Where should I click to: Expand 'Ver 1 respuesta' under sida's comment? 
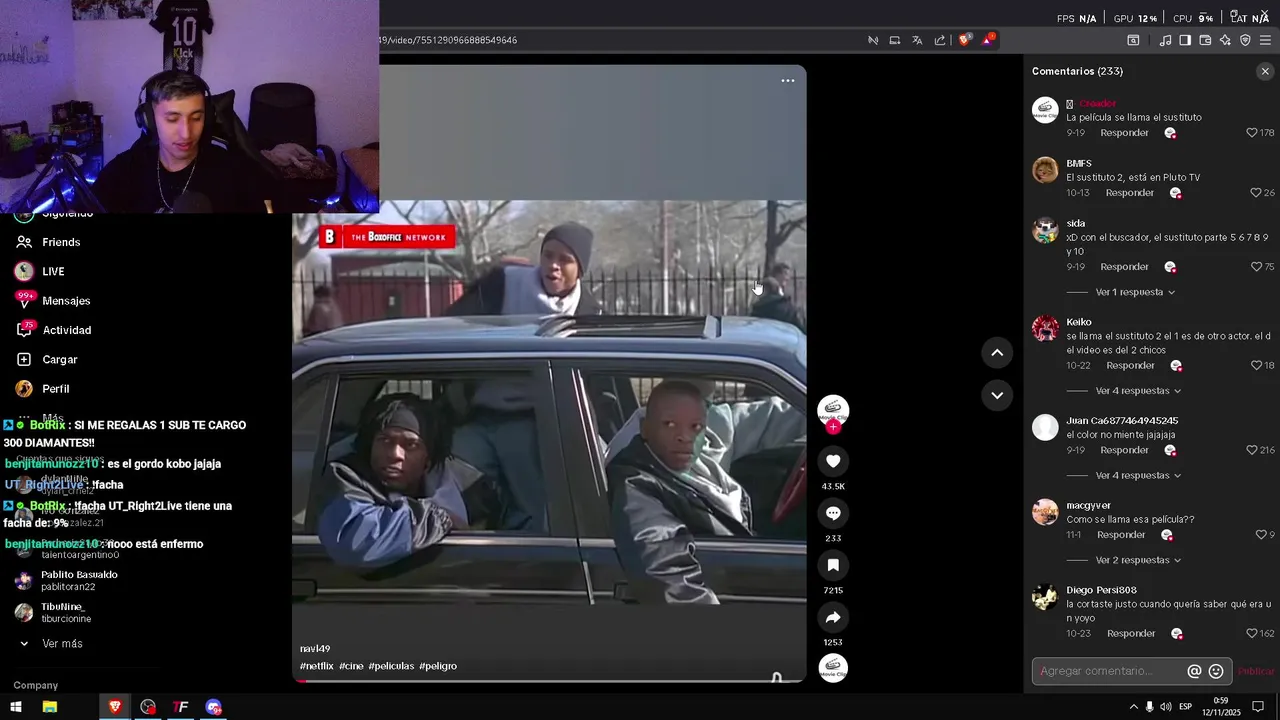coord(1135,292)
